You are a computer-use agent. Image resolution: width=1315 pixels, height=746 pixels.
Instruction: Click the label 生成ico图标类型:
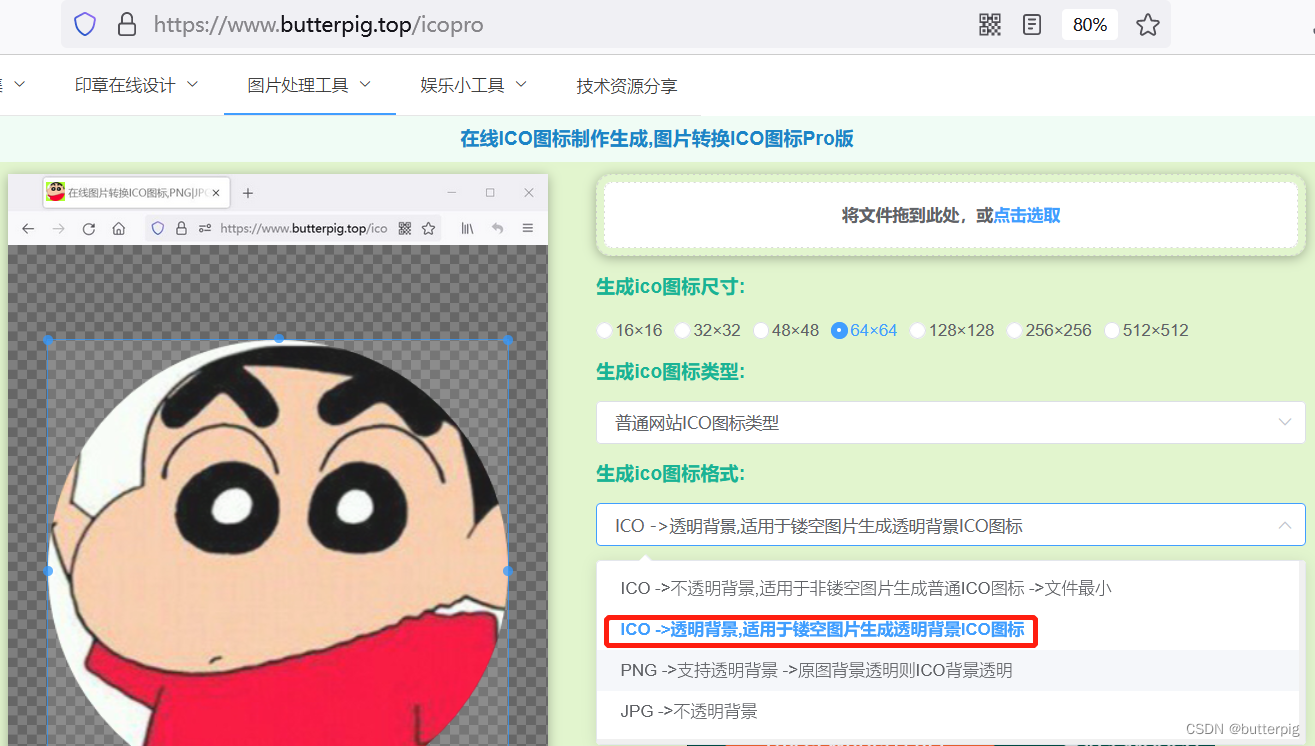tap(670, 372)
